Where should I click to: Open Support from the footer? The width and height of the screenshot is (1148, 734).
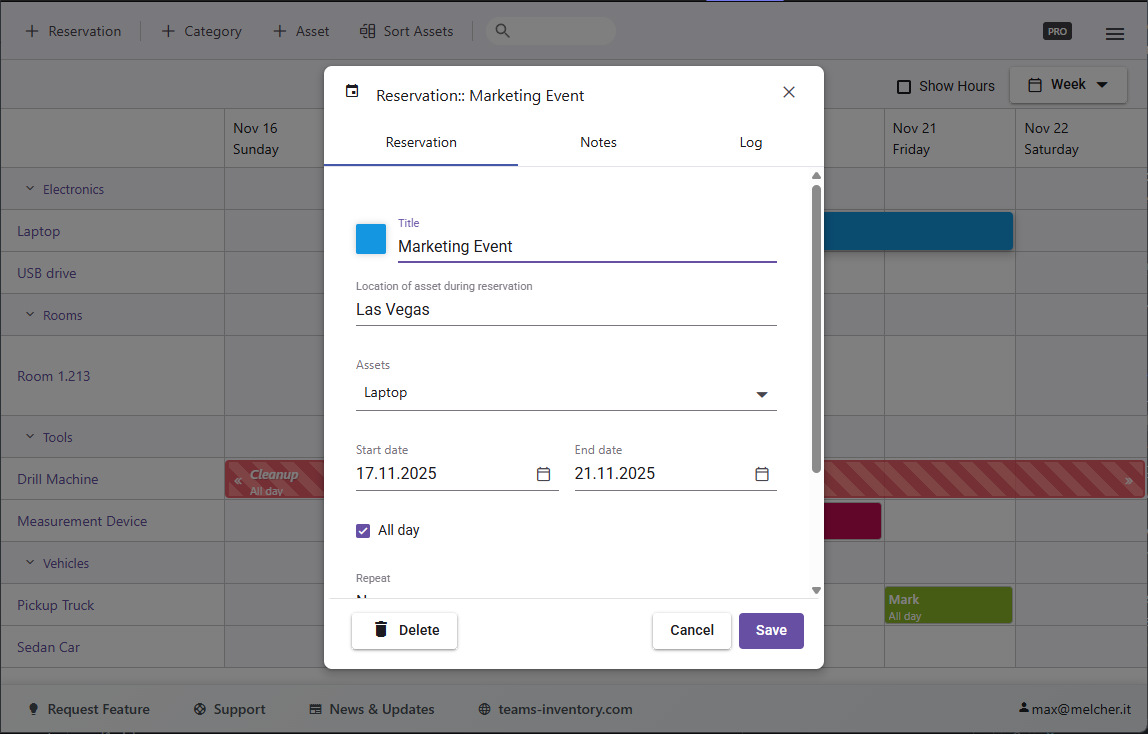pos(229,709)
